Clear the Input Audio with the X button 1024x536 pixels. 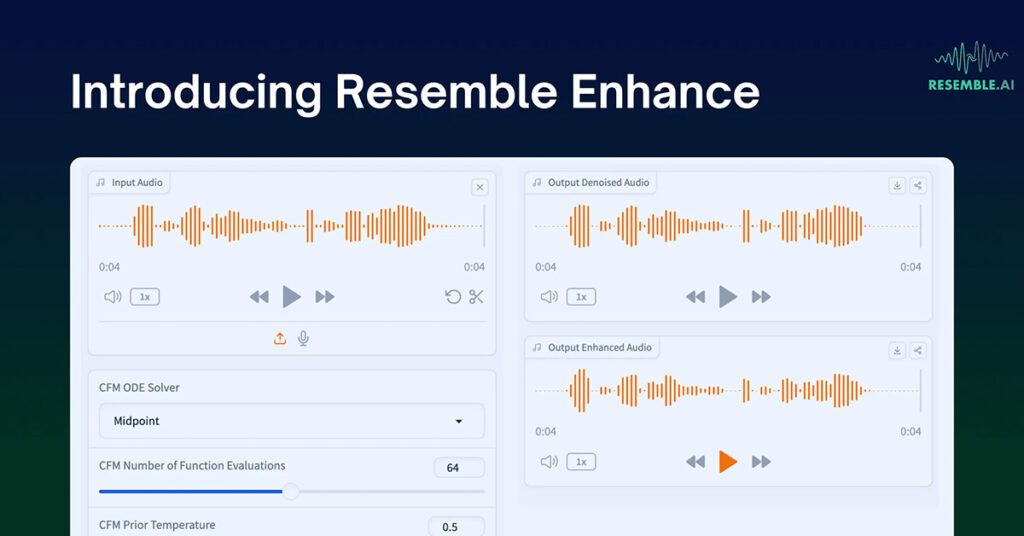[x=479, y=187]
